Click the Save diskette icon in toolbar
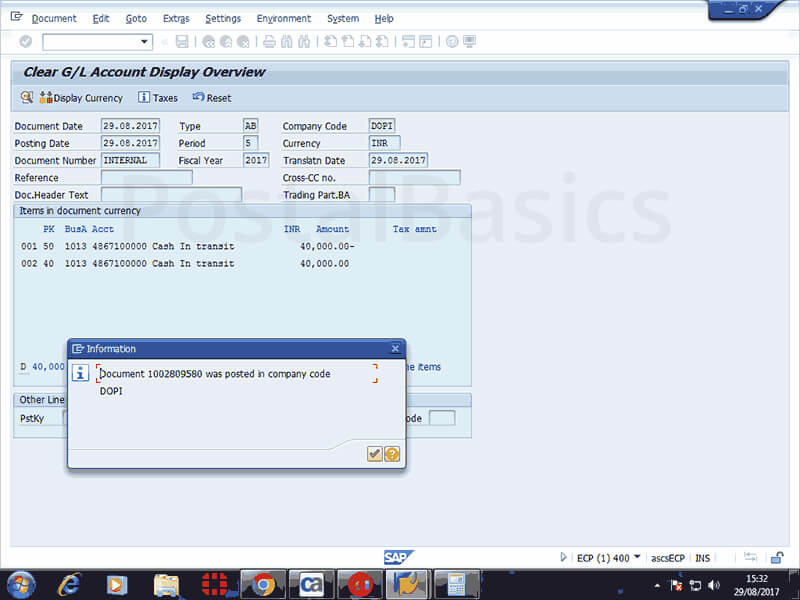Screen dimensions: 800x600 pyautogui.click(x=182, y=42)
